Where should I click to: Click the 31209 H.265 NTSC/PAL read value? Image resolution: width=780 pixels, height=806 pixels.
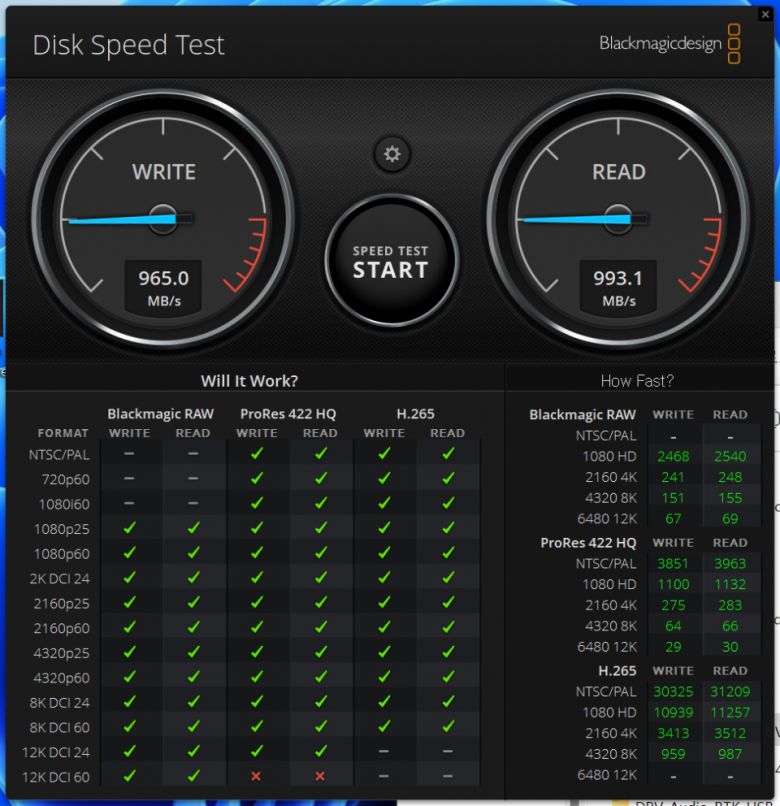(x=729, y=692)
